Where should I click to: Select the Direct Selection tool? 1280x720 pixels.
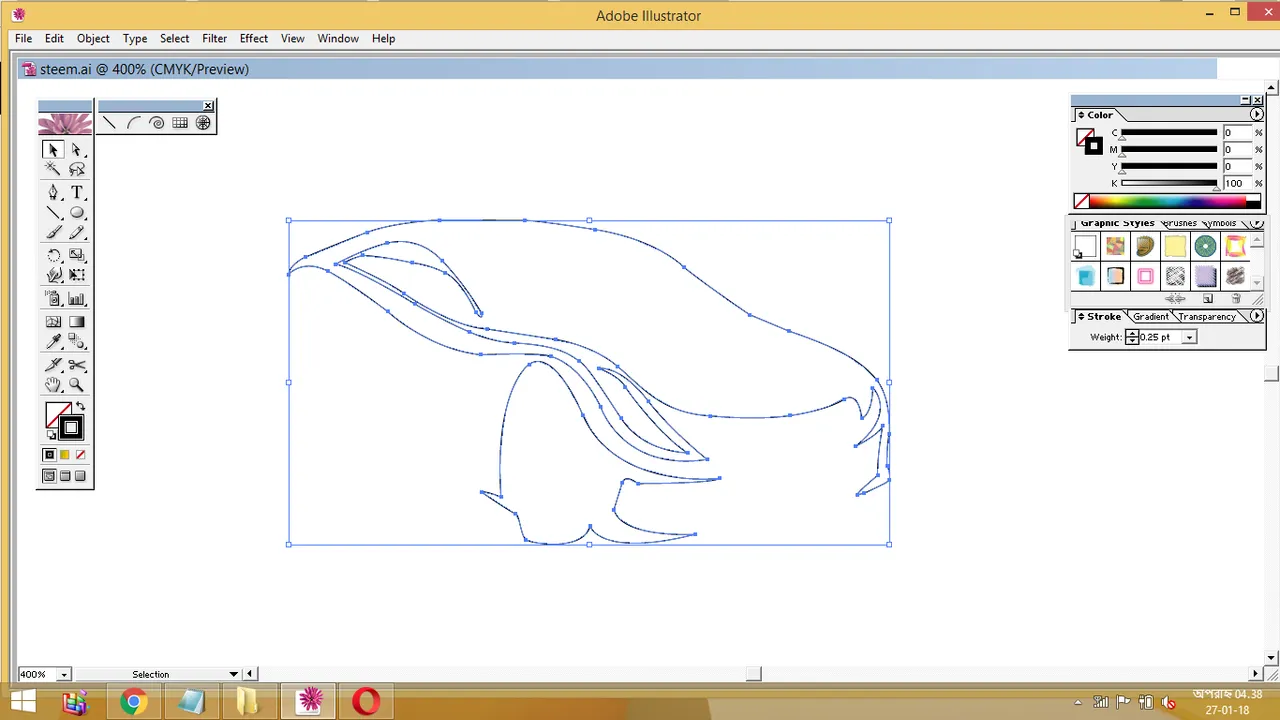(x=76, y=150)
